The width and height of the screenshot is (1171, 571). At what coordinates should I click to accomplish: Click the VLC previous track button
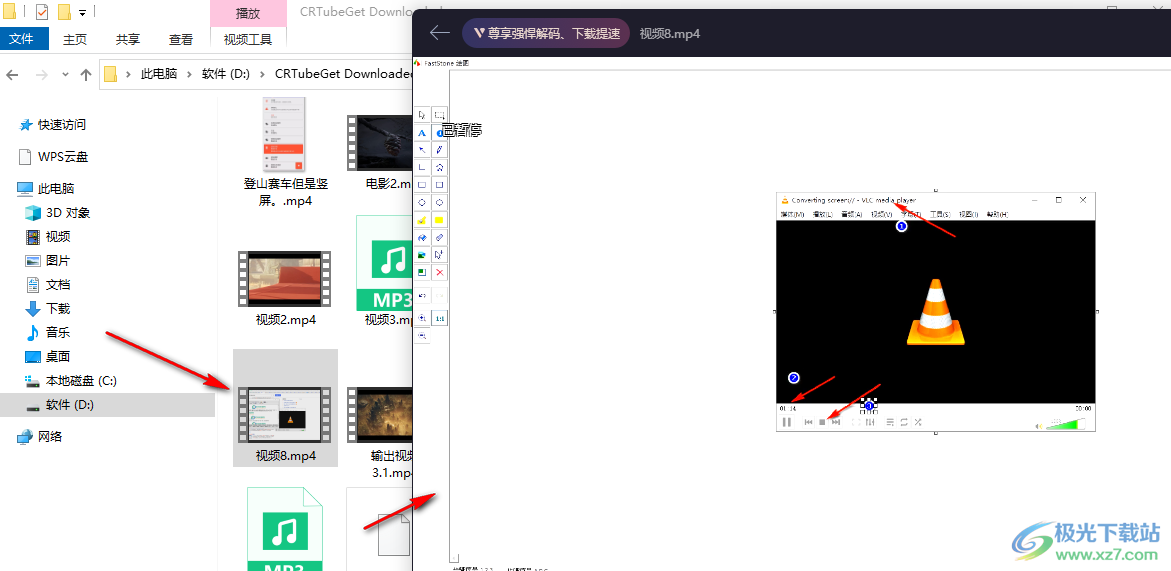pyautogui.click(x=808, y=422)
